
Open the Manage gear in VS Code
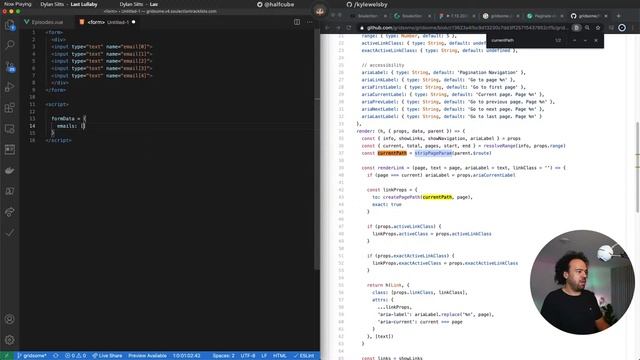click(10, 340)
